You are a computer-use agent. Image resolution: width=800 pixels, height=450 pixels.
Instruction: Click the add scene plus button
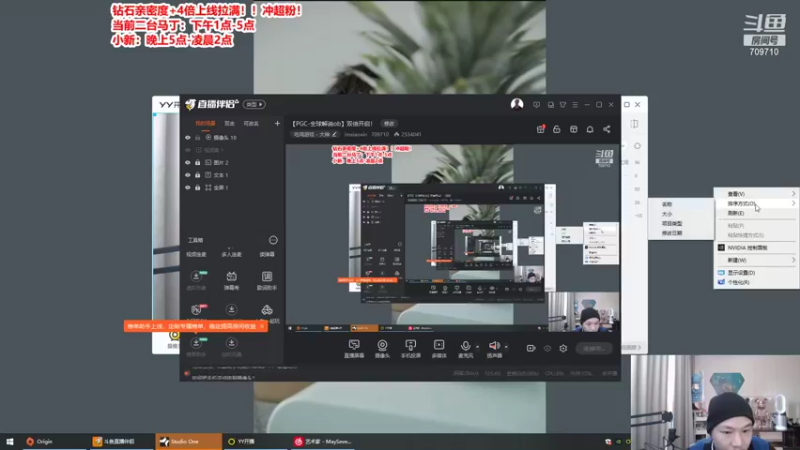(277, 123)
